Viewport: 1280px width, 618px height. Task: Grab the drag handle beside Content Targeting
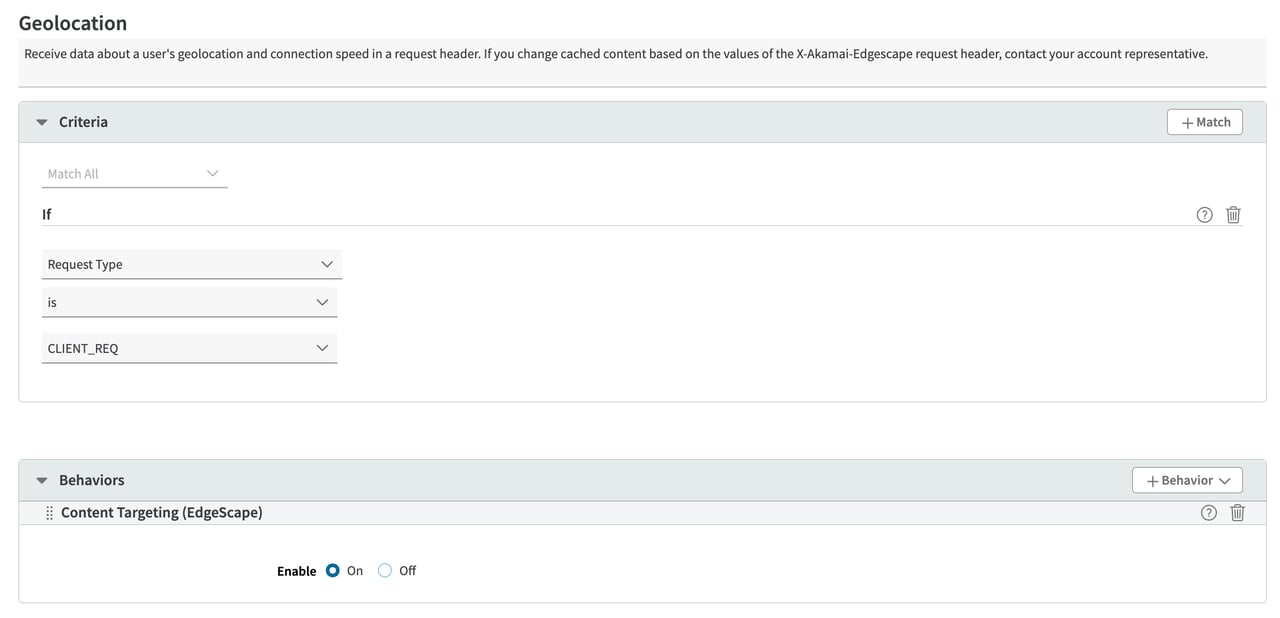coord(49,513)
